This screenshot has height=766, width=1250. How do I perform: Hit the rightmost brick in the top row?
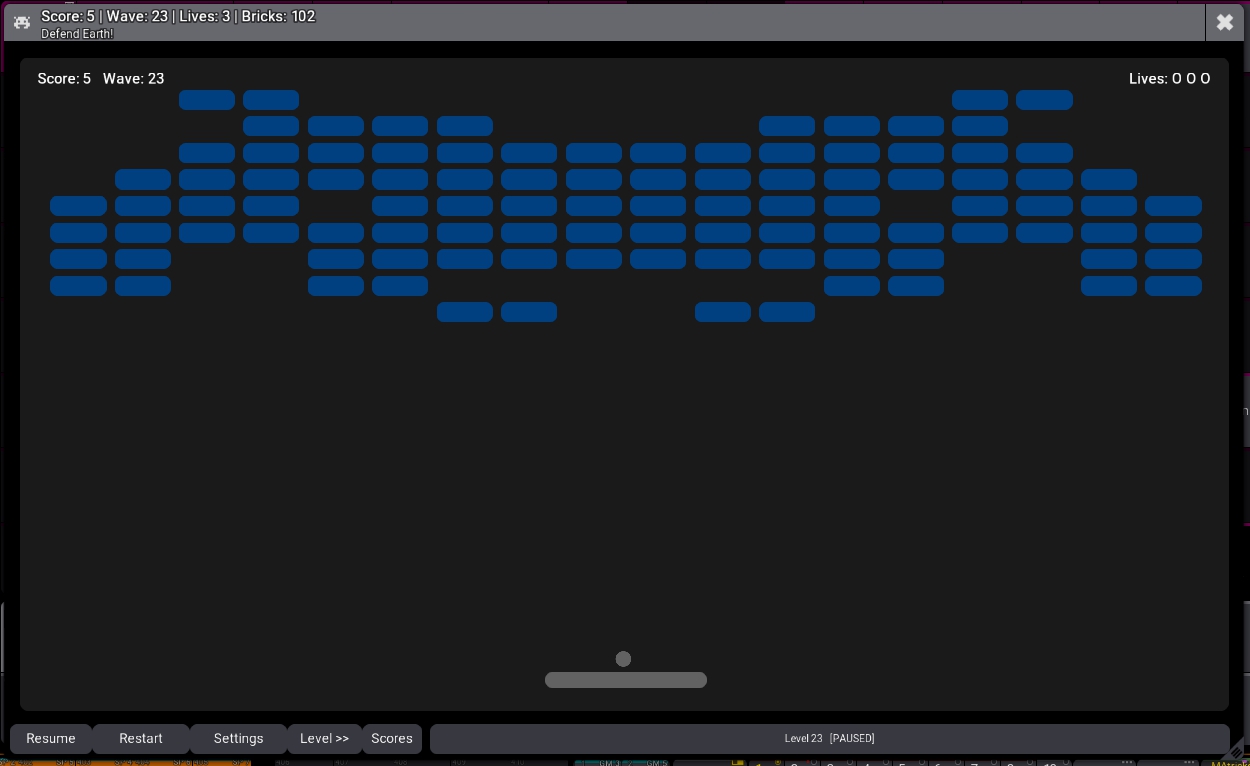[1044, 100]
